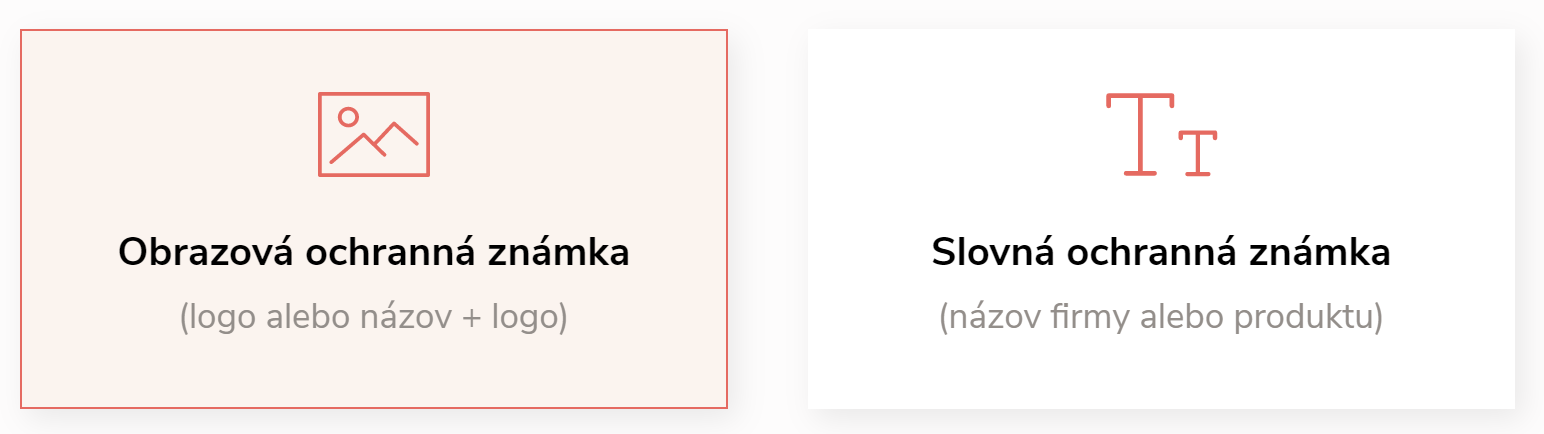Click the "(logo alebo názov + logo)" subtitle
Screen dimensions: 1544x434
[x=374, y=317]
